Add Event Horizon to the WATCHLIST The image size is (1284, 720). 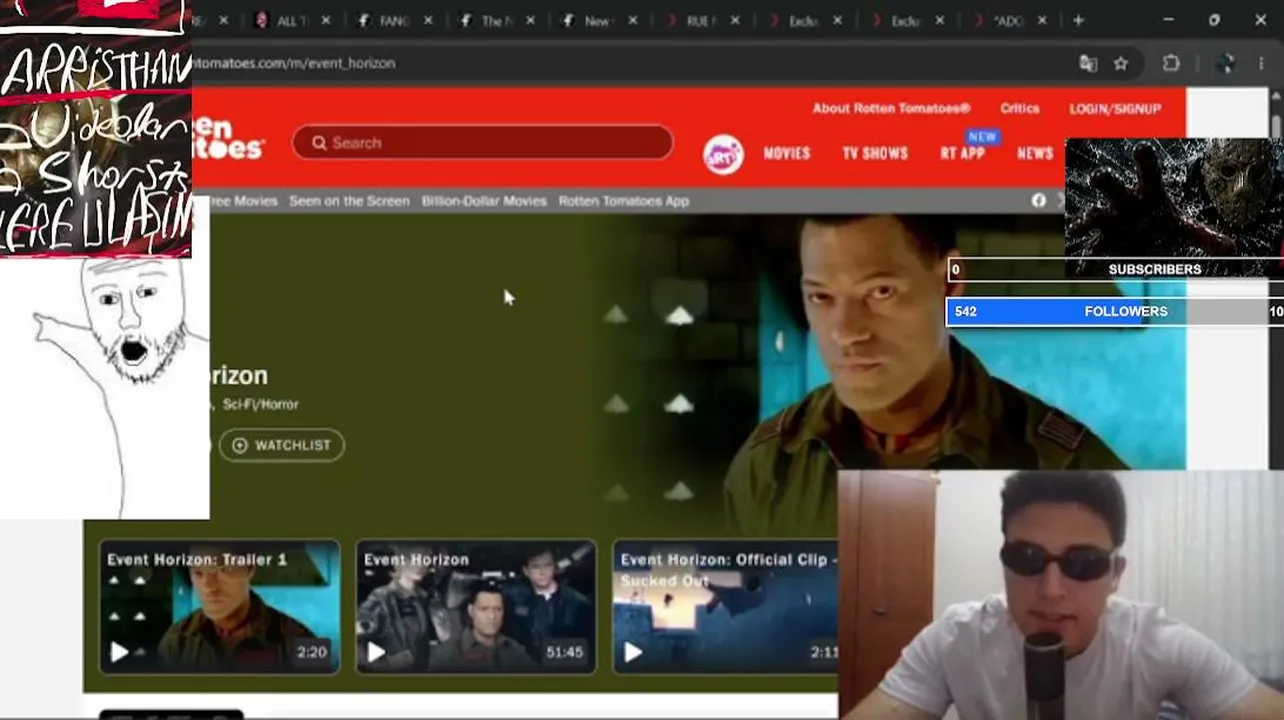coord(282,445)
